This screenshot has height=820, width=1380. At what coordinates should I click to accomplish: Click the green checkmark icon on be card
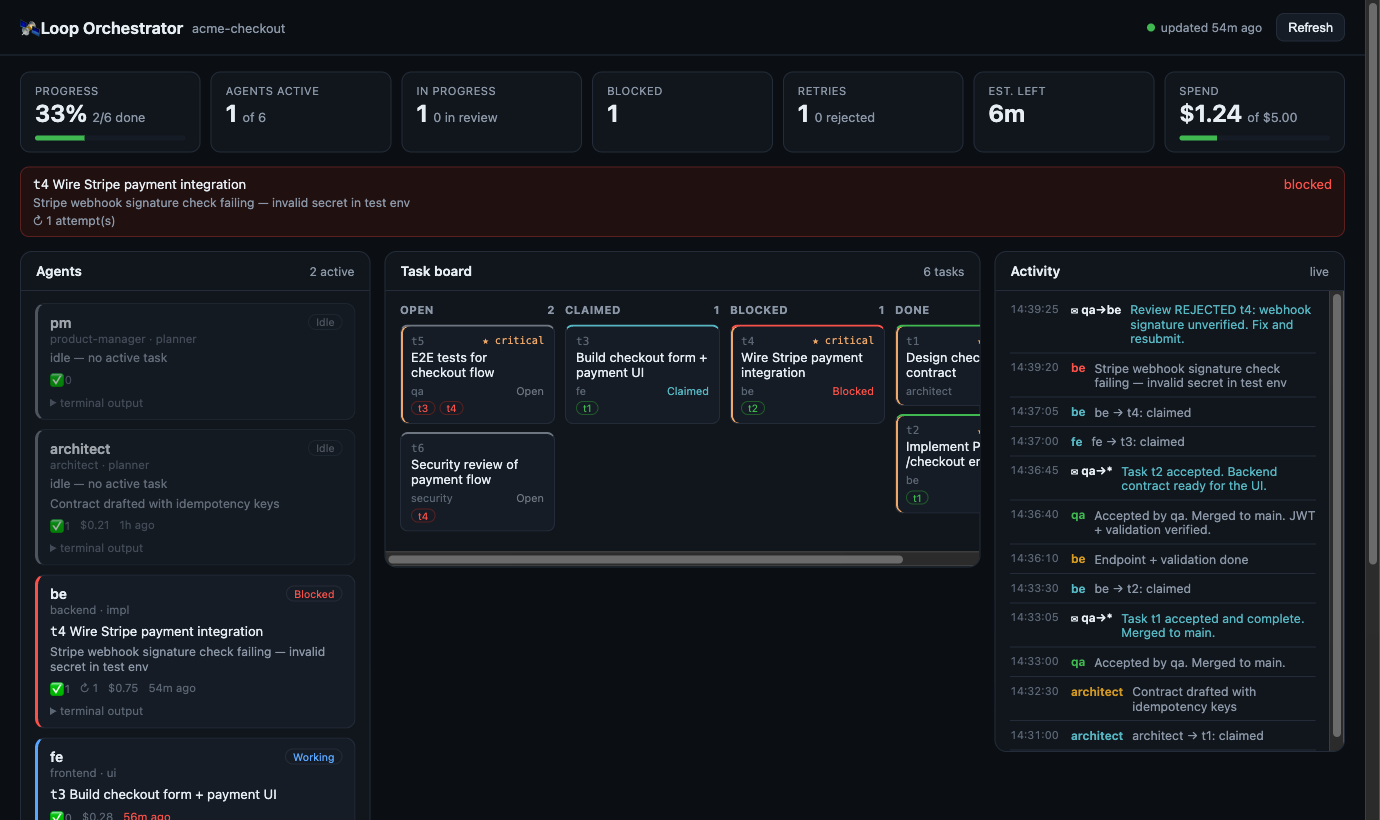(x=57, y=688)
